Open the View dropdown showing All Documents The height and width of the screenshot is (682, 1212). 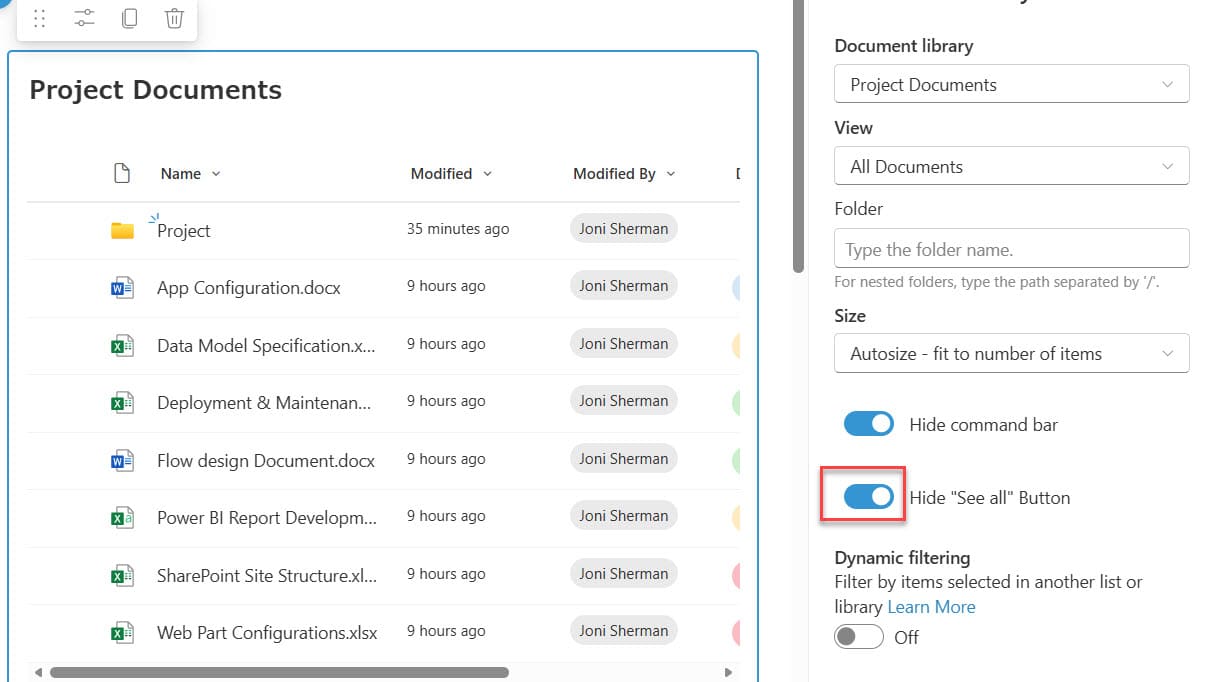point(1011,166)
